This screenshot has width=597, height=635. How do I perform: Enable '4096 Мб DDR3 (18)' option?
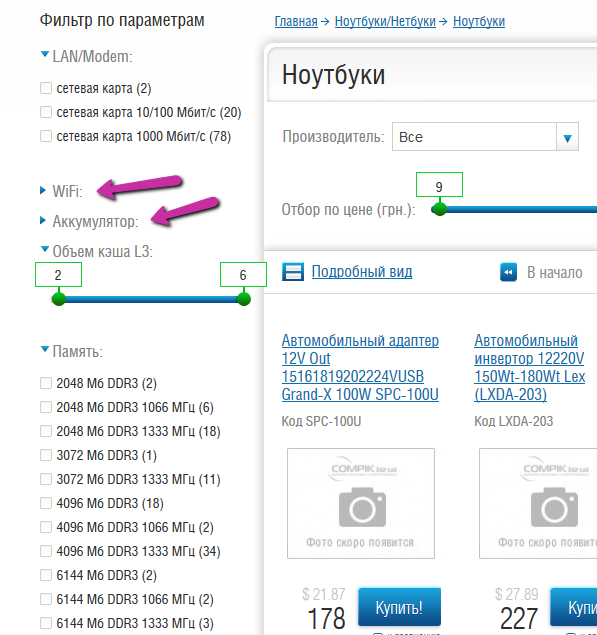[46, 503]
